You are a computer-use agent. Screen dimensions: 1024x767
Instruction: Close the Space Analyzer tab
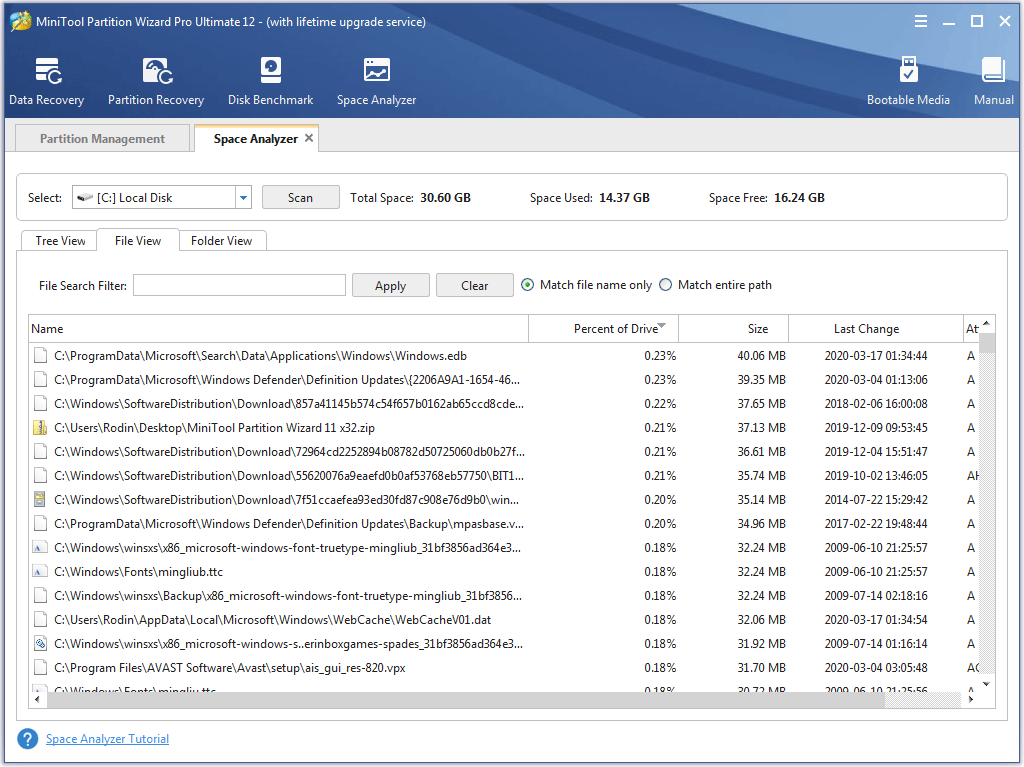(x=309, y=138)
